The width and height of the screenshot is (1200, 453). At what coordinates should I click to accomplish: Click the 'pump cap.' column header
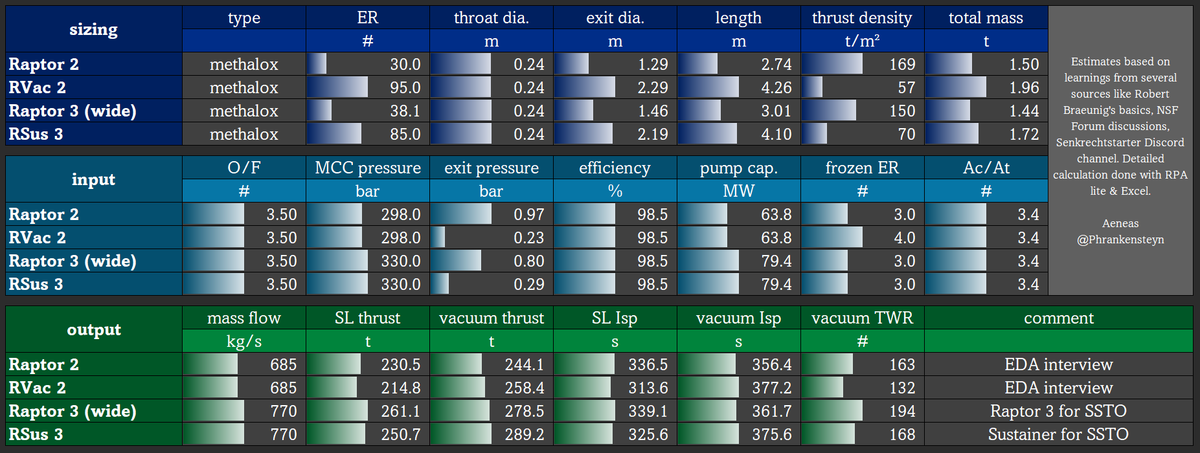(x=738, y=167)
